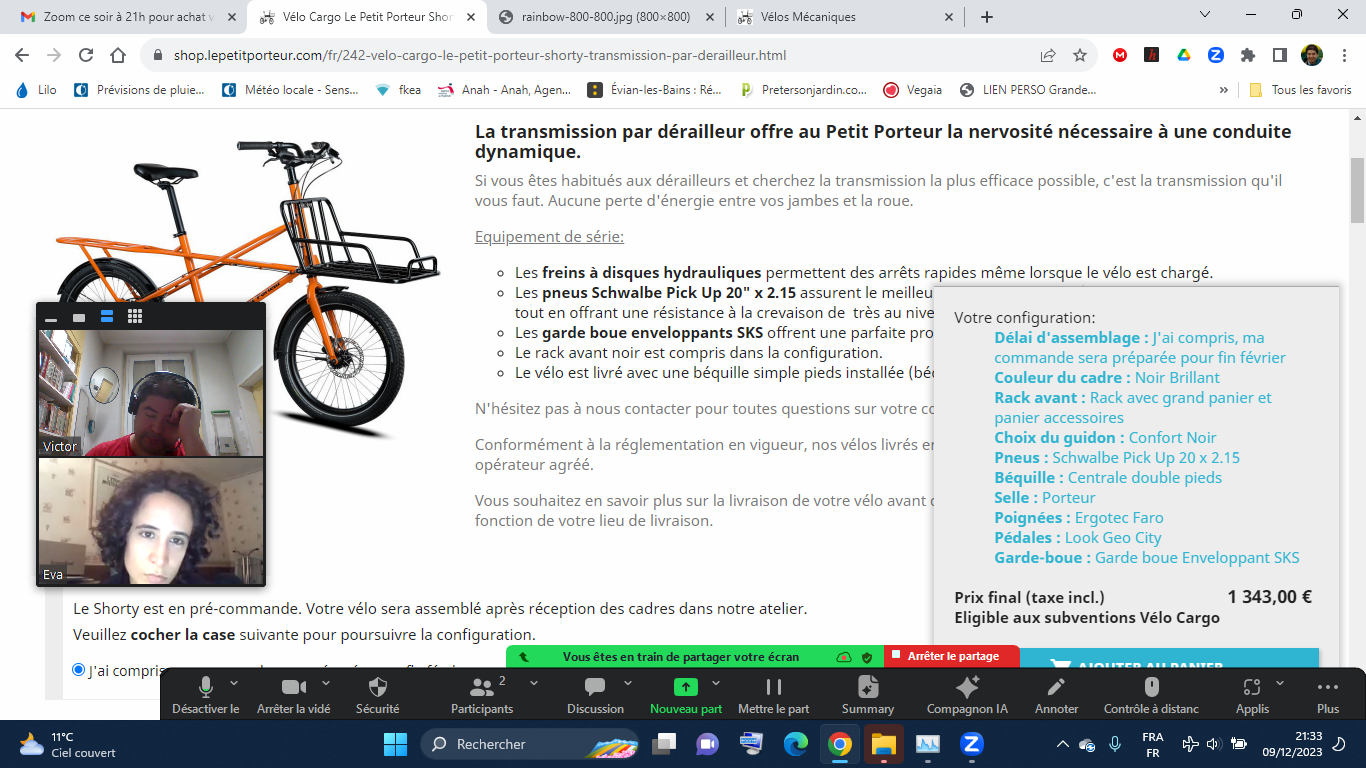Image resolution: width=1366 pixels, height=768 pixels.
Task: Expand the video options arrow in Zoom
Action: pyautogui.click(x=326, y=683)
